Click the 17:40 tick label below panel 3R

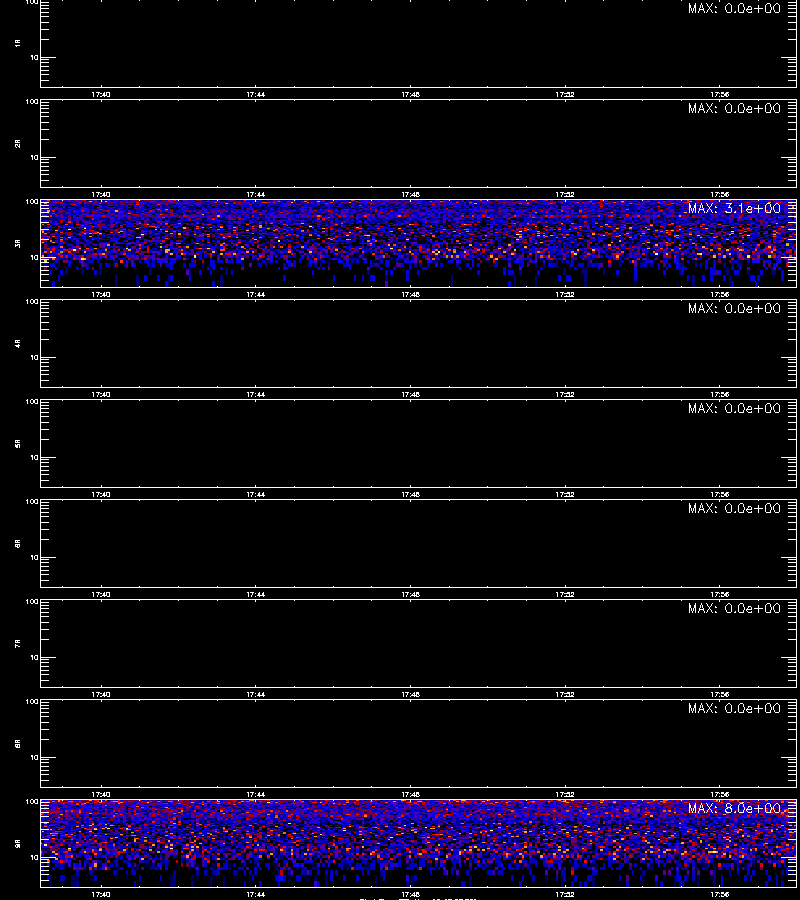click(x=101, y=294)
